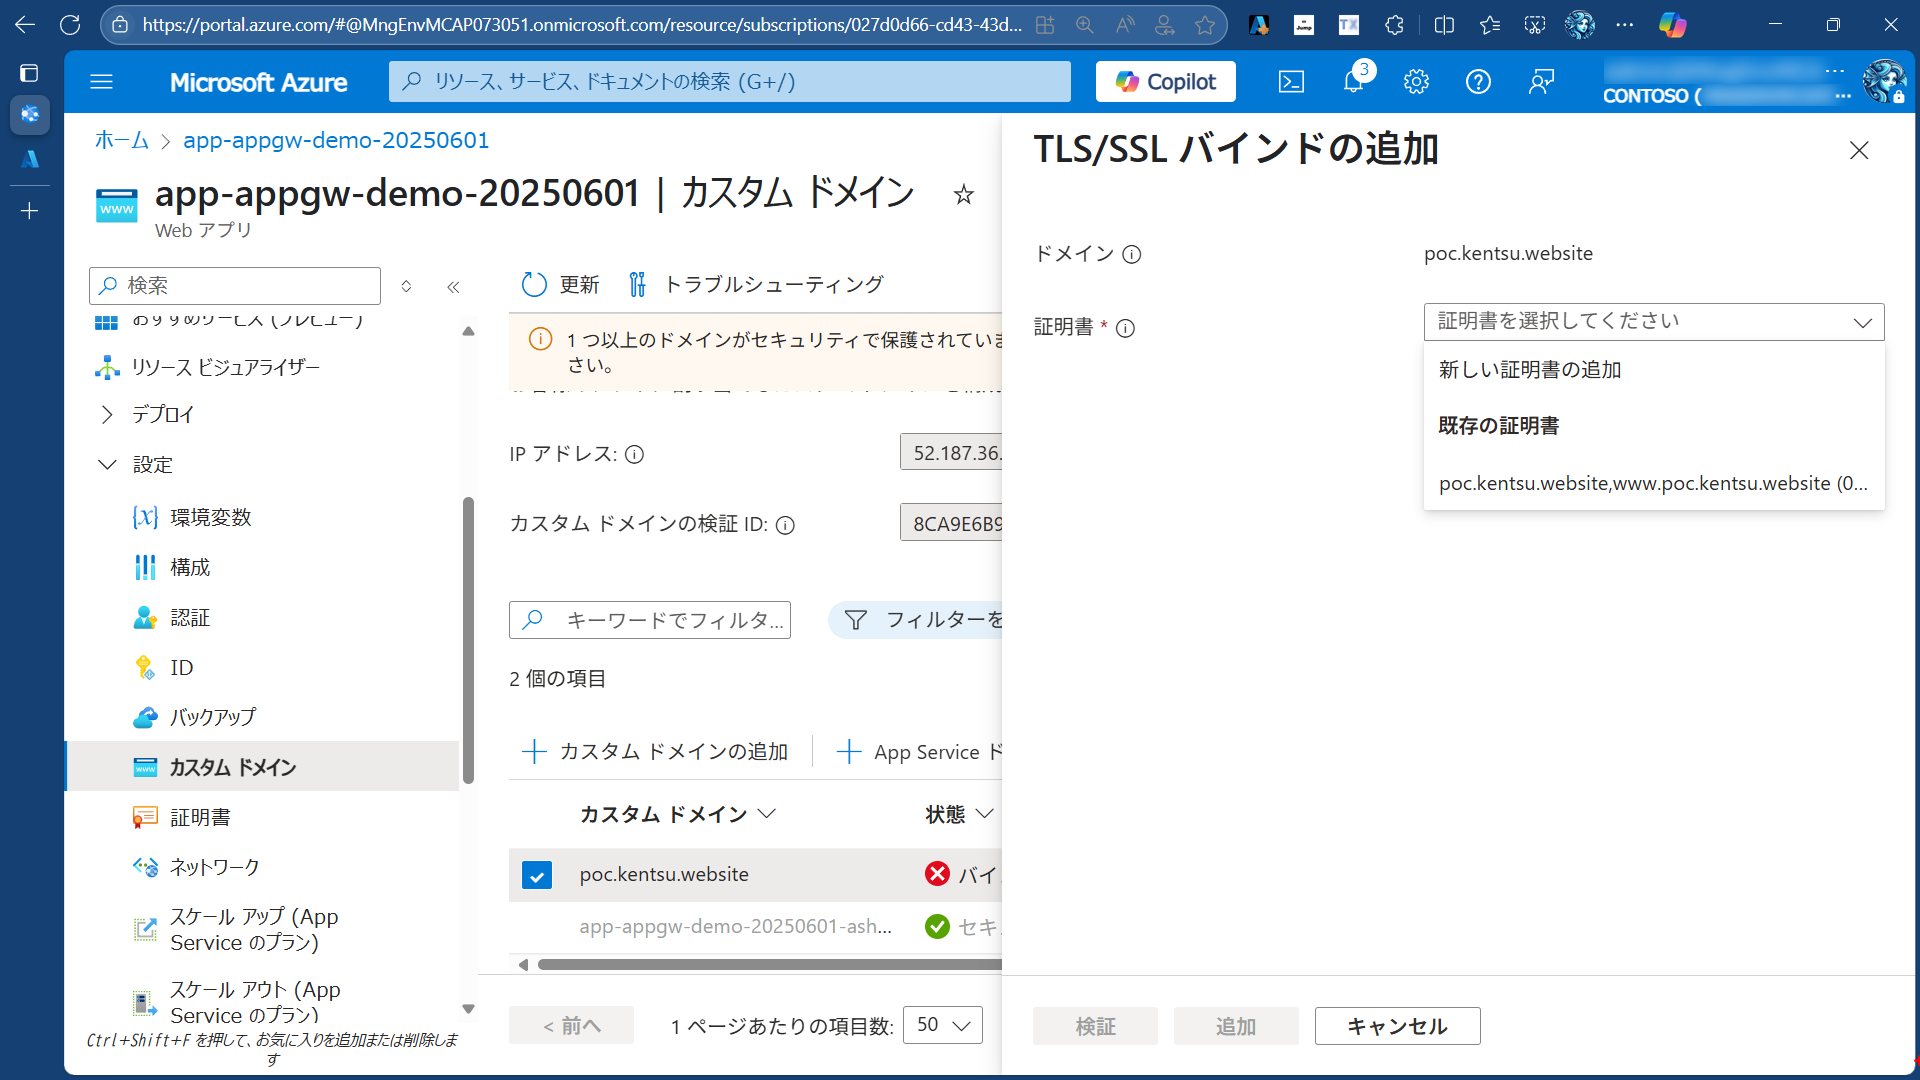Open バックアップ settings from the sidebar
This screenshot has height=1080, width=1920.
pos(212,716)
